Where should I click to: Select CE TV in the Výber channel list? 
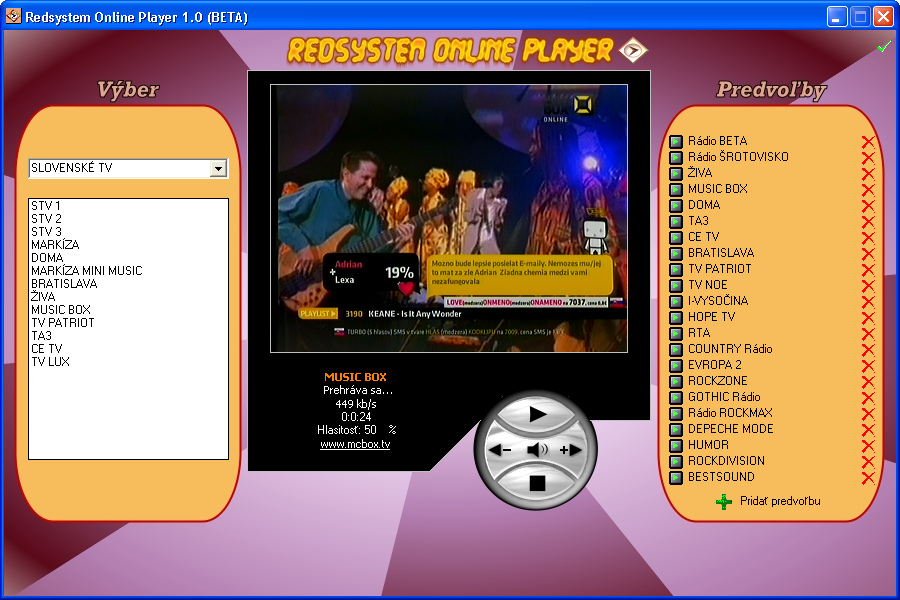(x=46, y=349)
